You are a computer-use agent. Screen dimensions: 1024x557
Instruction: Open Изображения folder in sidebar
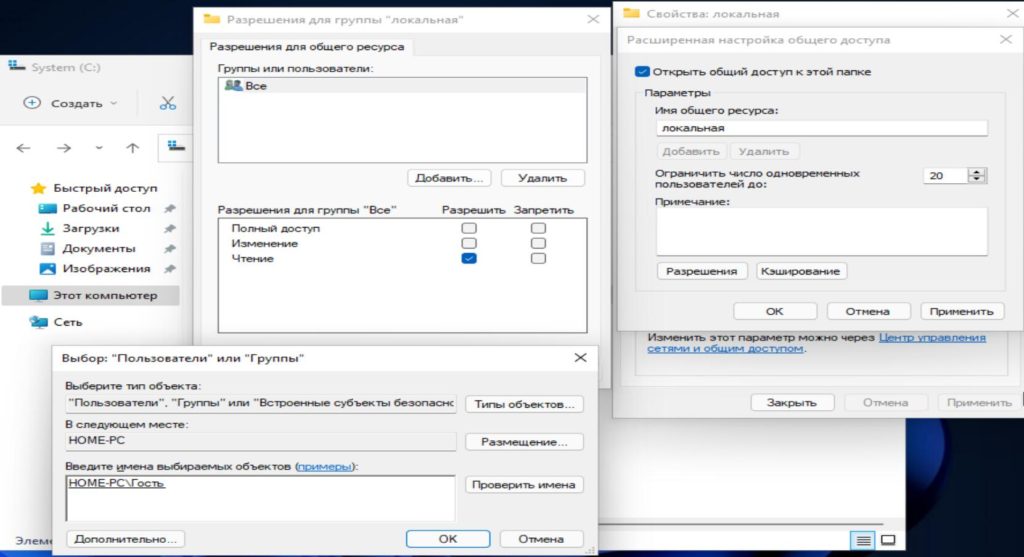coord(106,268)
